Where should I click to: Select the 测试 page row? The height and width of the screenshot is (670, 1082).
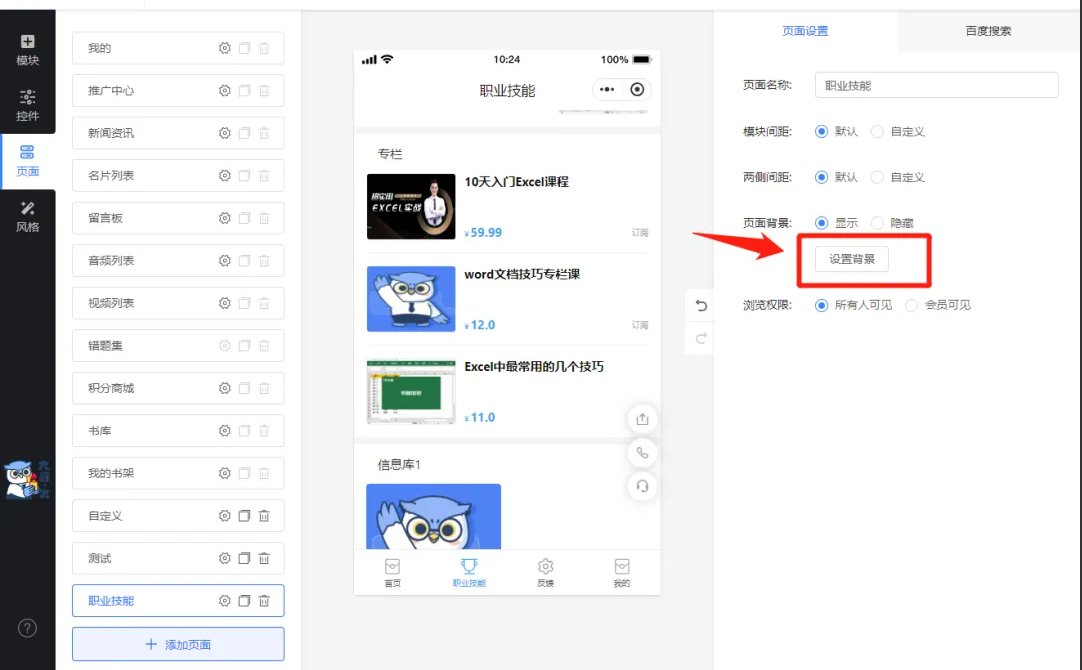pyautogui.click(x=178, y=558)
